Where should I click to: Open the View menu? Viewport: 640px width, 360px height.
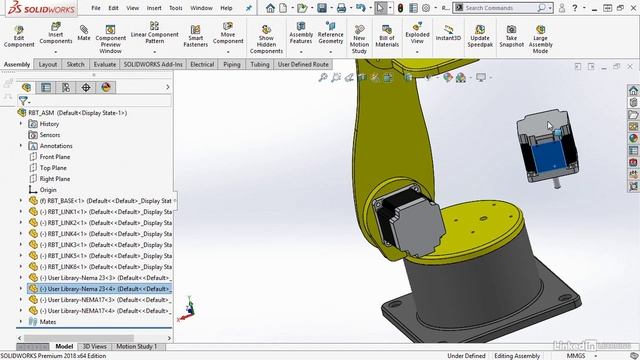pyautogui.click(x=133, y=8)
